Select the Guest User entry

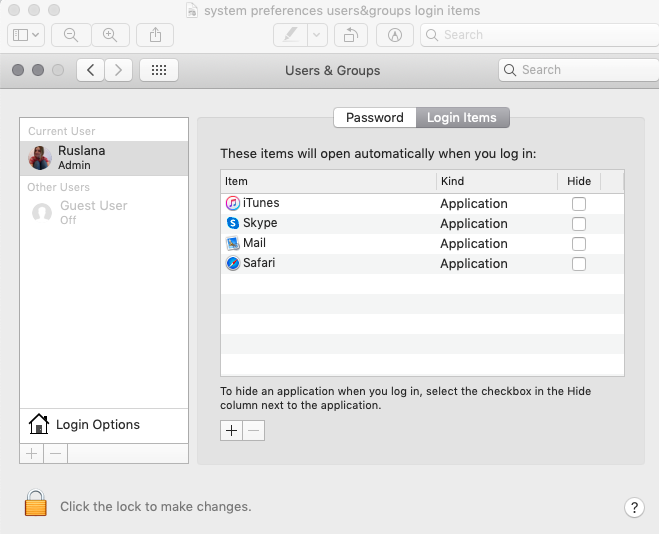pos(104,212)
